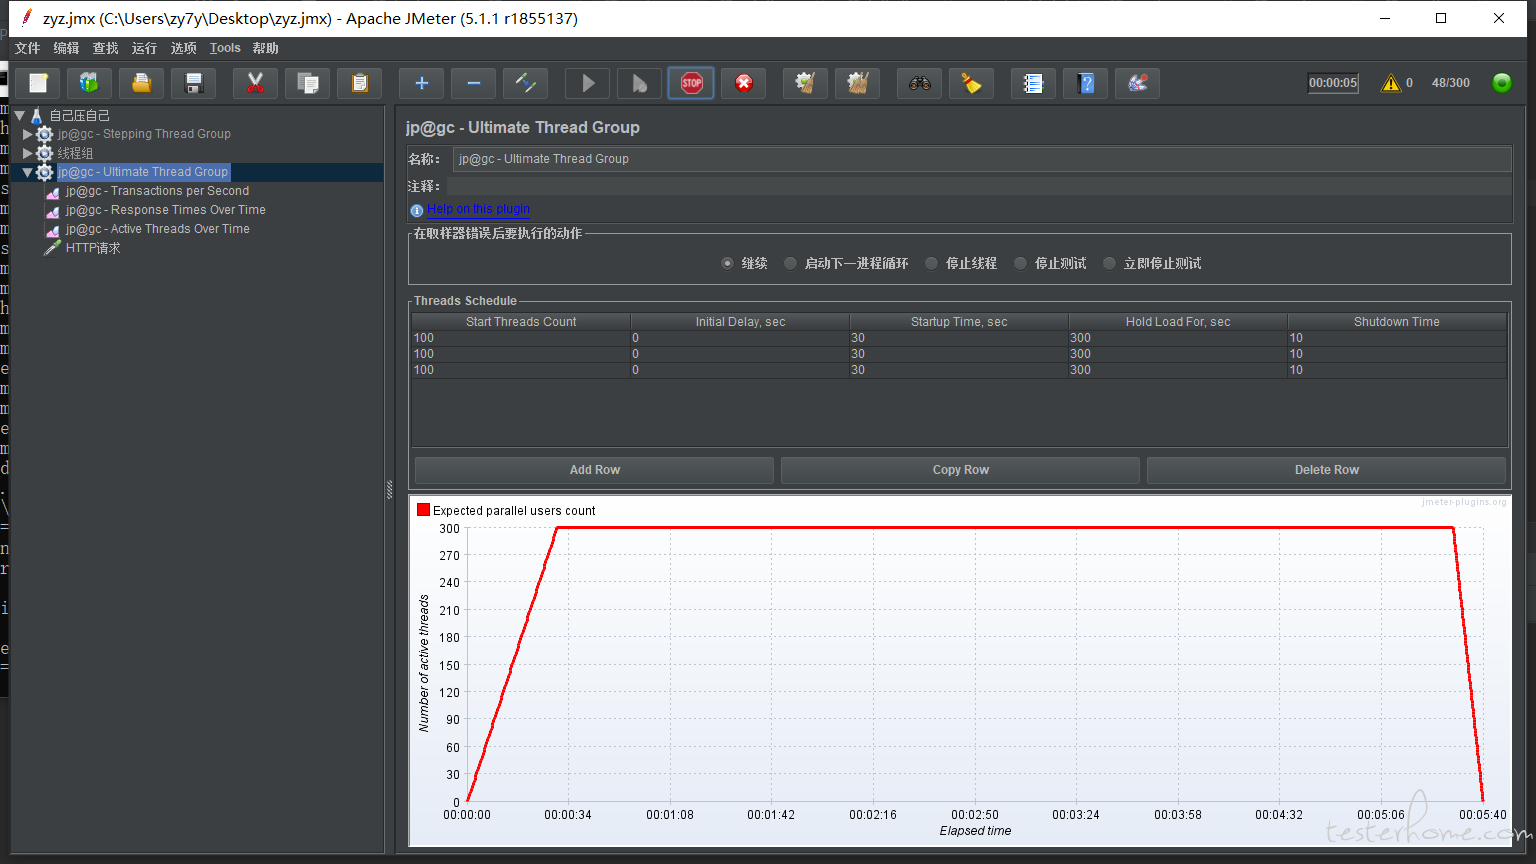Image resolution: width=1536 pixels, height=864 pixels.
Task: Stop the test with STOP icon
Action: coord(692,83)
